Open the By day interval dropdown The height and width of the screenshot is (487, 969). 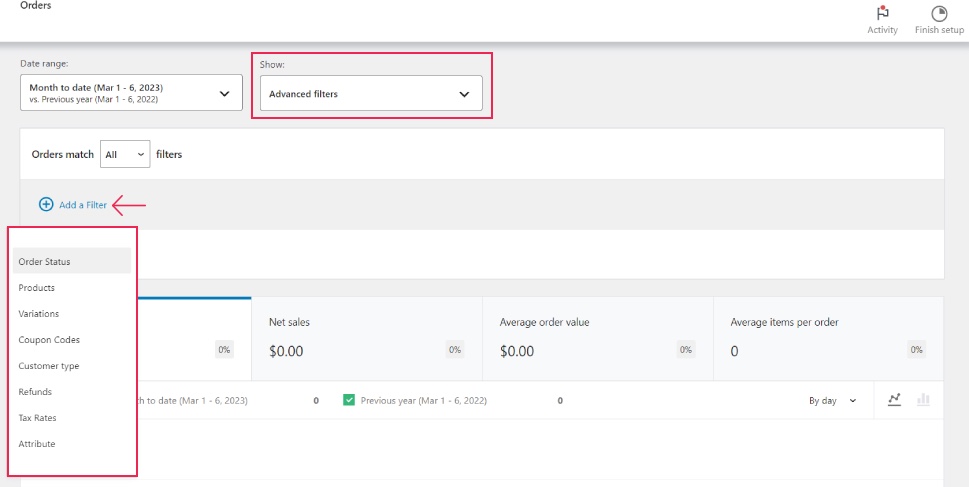click(832, 400)
